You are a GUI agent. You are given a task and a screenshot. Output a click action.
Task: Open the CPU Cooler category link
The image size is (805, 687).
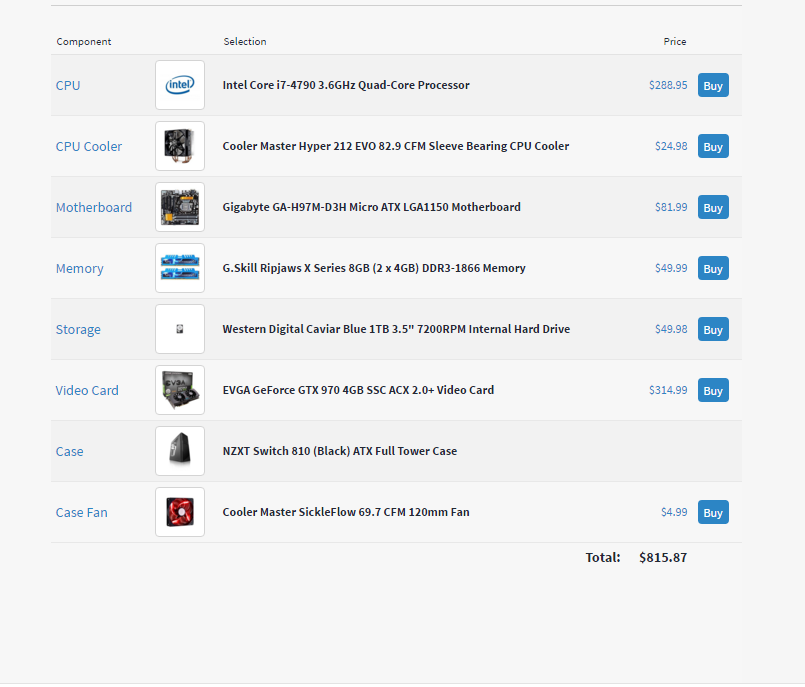tap(89, 146)
